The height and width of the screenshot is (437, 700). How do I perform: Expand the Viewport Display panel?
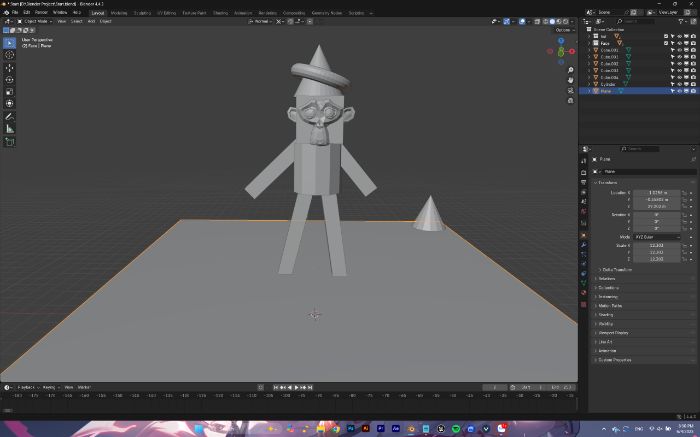tap(611, 333)
